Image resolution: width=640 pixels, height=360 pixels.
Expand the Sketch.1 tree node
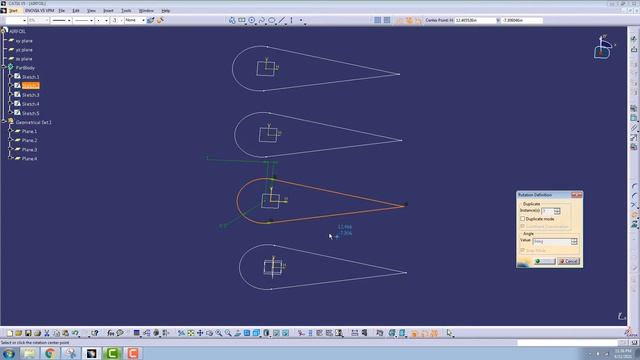tap(11, 76)
